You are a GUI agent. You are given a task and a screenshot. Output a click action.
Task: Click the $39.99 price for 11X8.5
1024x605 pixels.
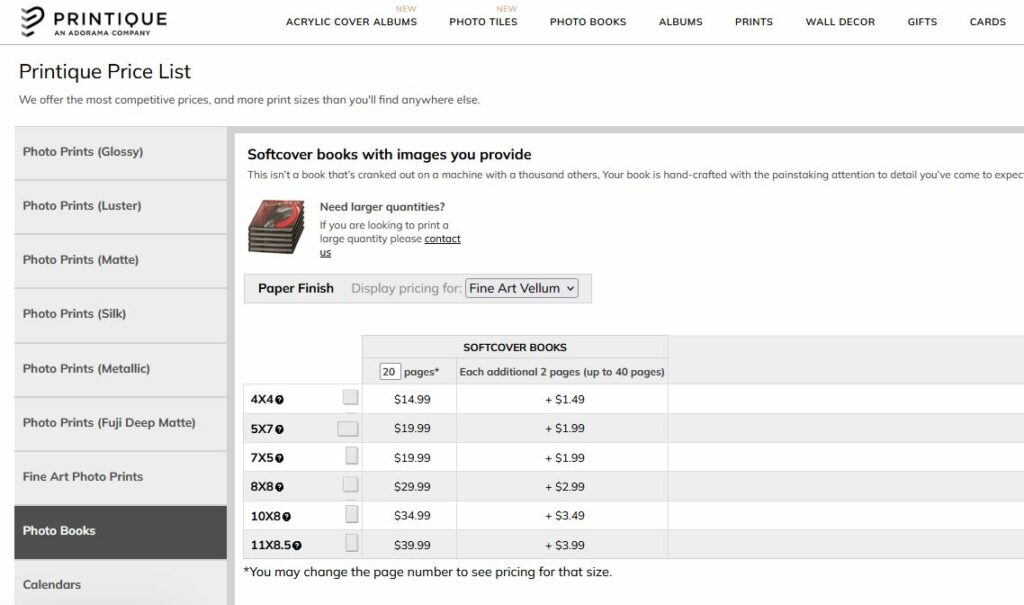(x=412, y=545)
